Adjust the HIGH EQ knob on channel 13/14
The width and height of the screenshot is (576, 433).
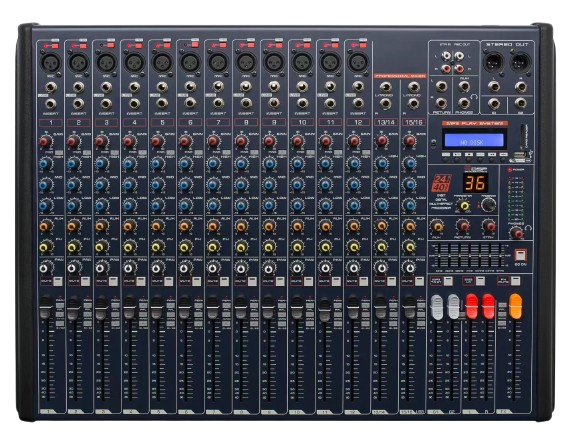pyautogui.click(x=382, y=163)
